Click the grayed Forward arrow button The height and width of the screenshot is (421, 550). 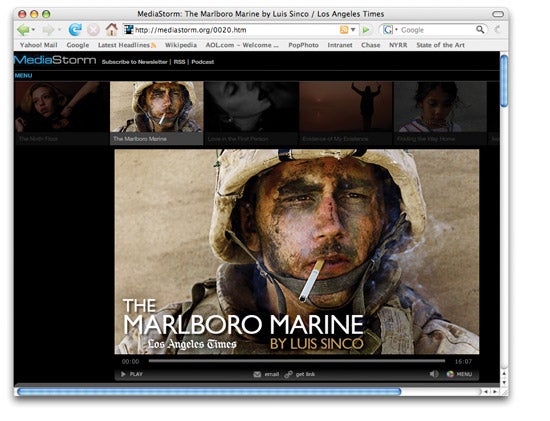click(x=48, y=30)
